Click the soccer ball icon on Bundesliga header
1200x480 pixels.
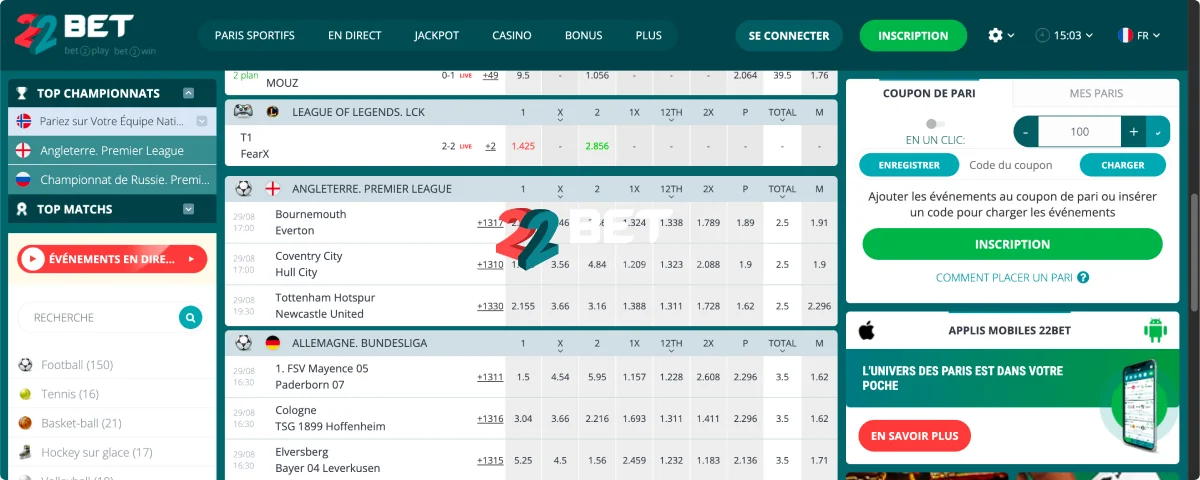(243, 342)
